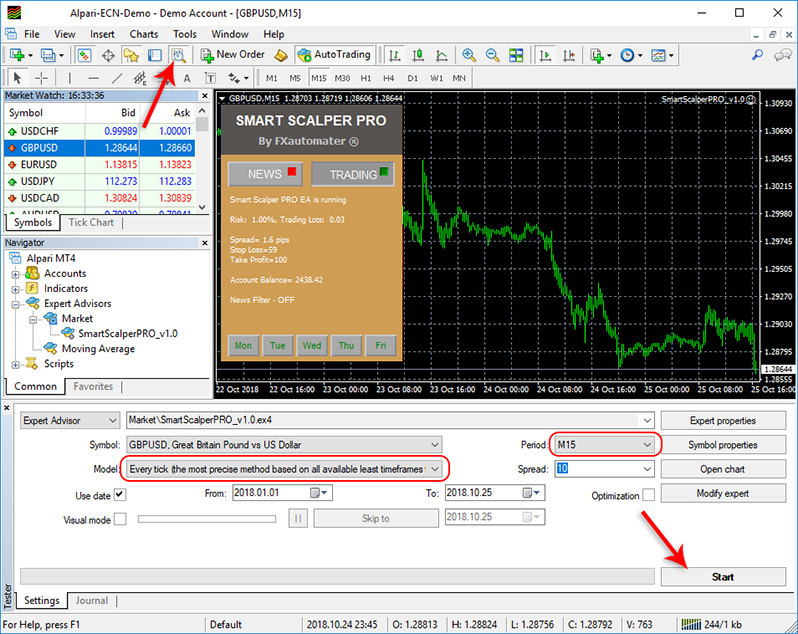Screen dimensions: 798x634
Task: Select the equidistant channel tool
Action: click(x=140, y=78)
